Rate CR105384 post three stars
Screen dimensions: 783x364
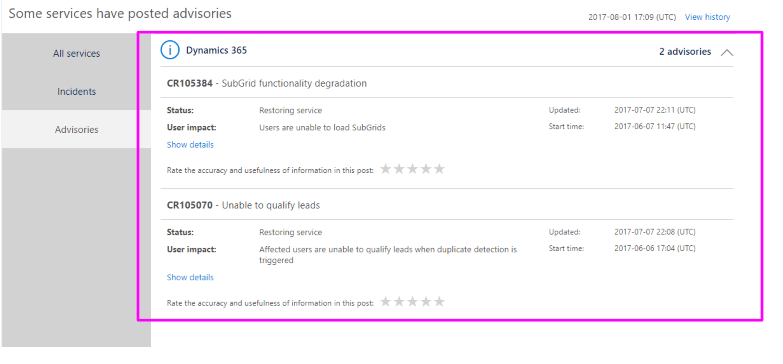coord(412,169)
